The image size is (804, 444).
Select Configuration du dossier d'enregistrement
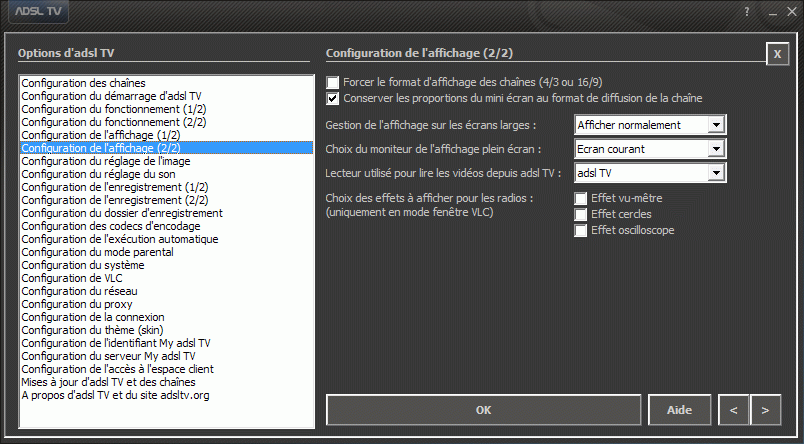pyautogui.click(x=167, y=213)
